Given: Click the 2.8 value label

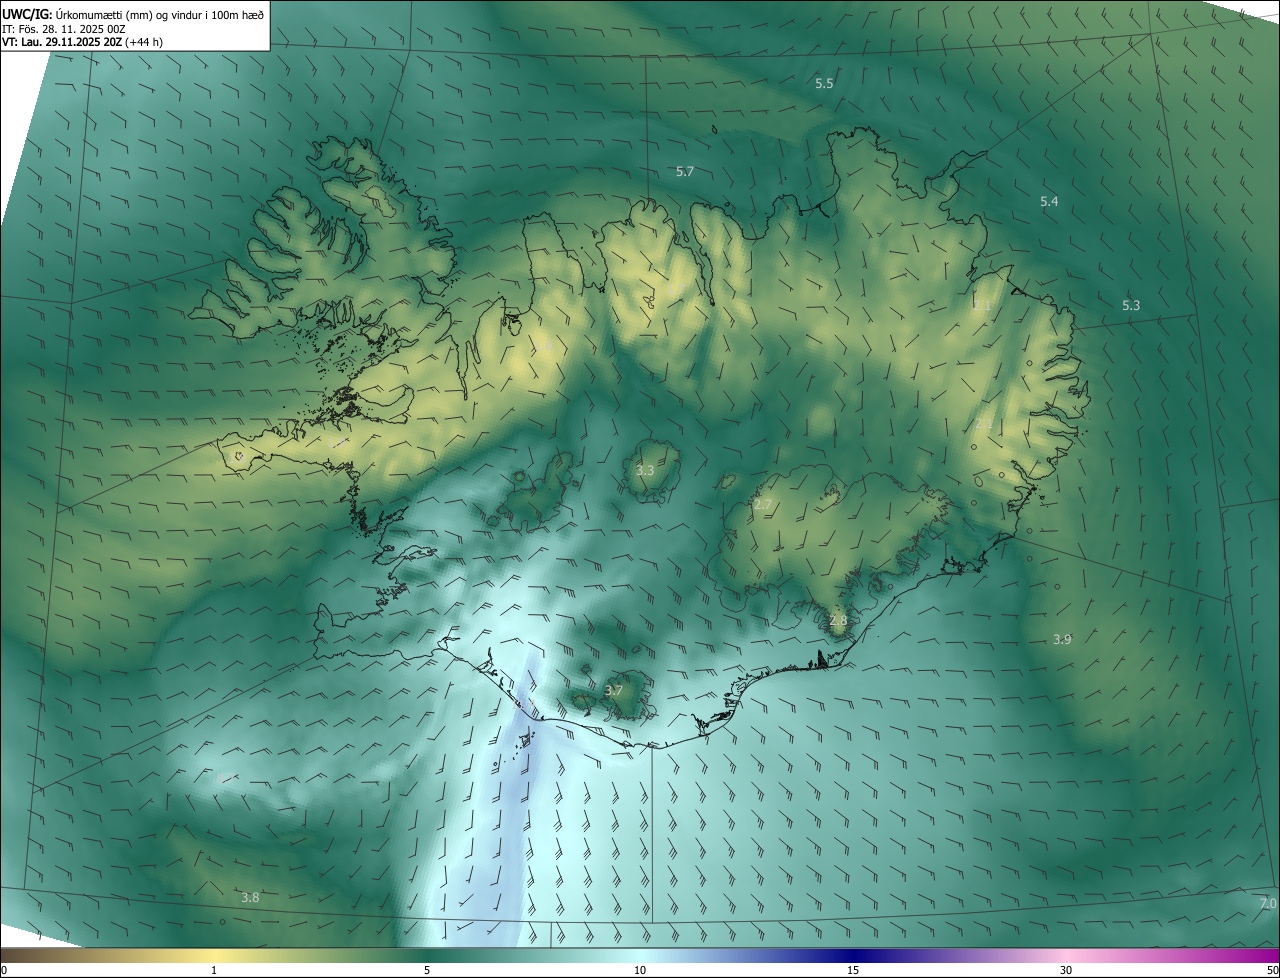Looking at the screenshot, I should point(838,621).
